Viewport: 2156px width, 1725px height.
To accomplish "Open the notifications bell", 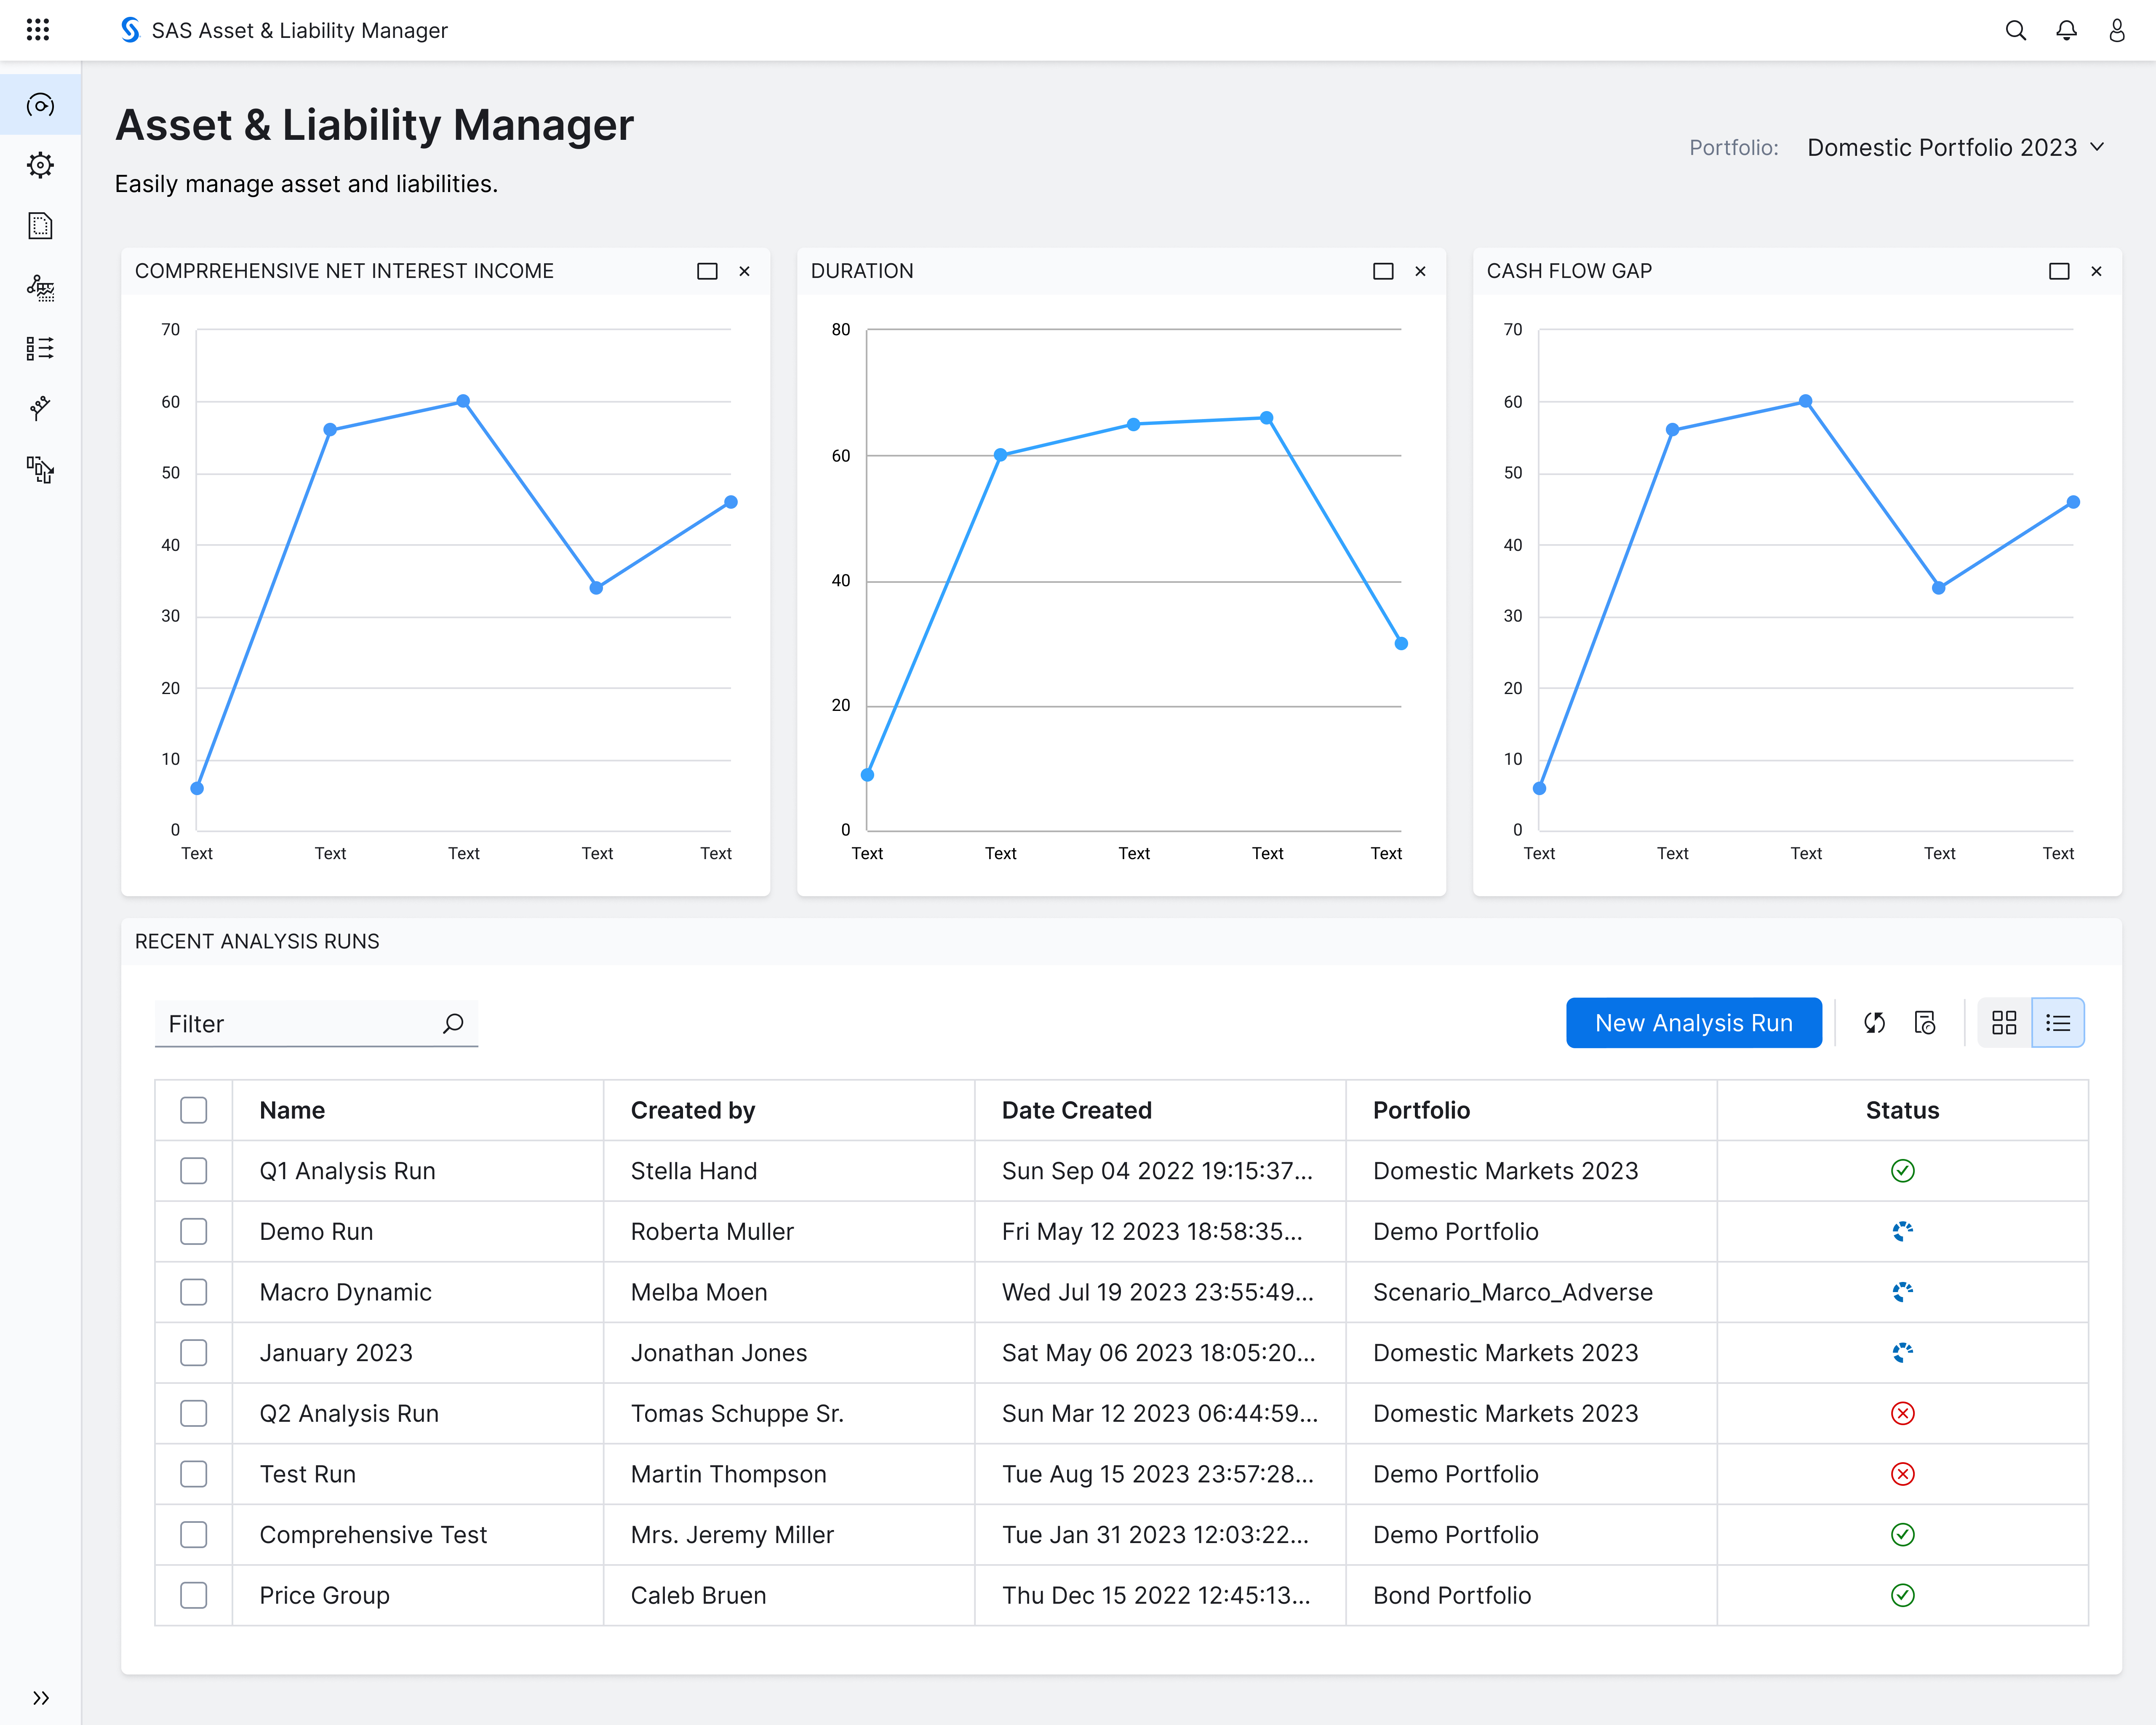I will click(2066, 30).
